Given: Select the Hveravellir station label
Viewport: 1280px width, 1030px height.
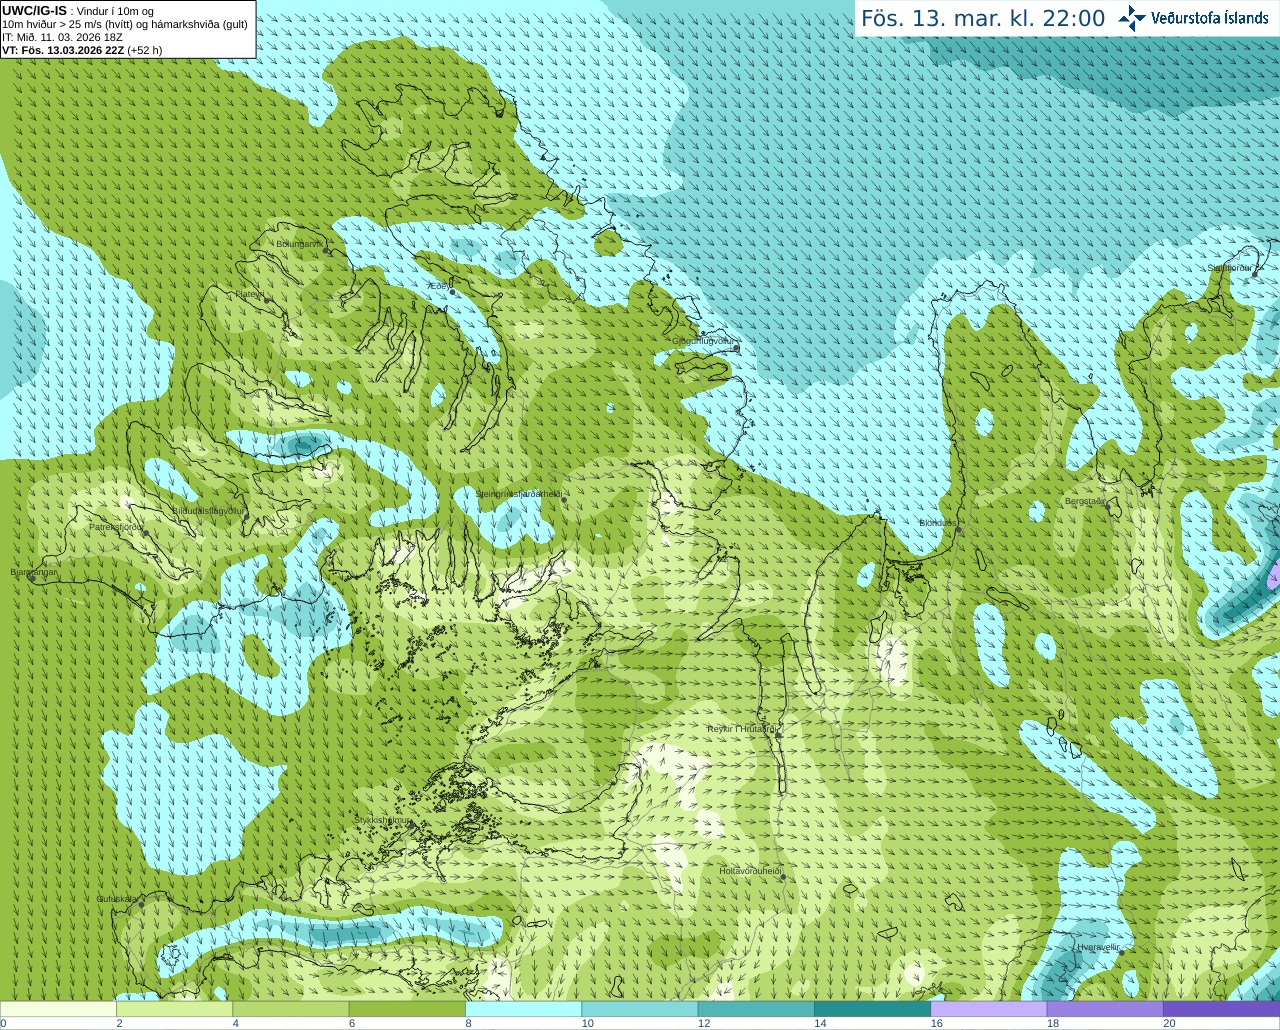Looking at the screenshot, I should point(1098,946).
